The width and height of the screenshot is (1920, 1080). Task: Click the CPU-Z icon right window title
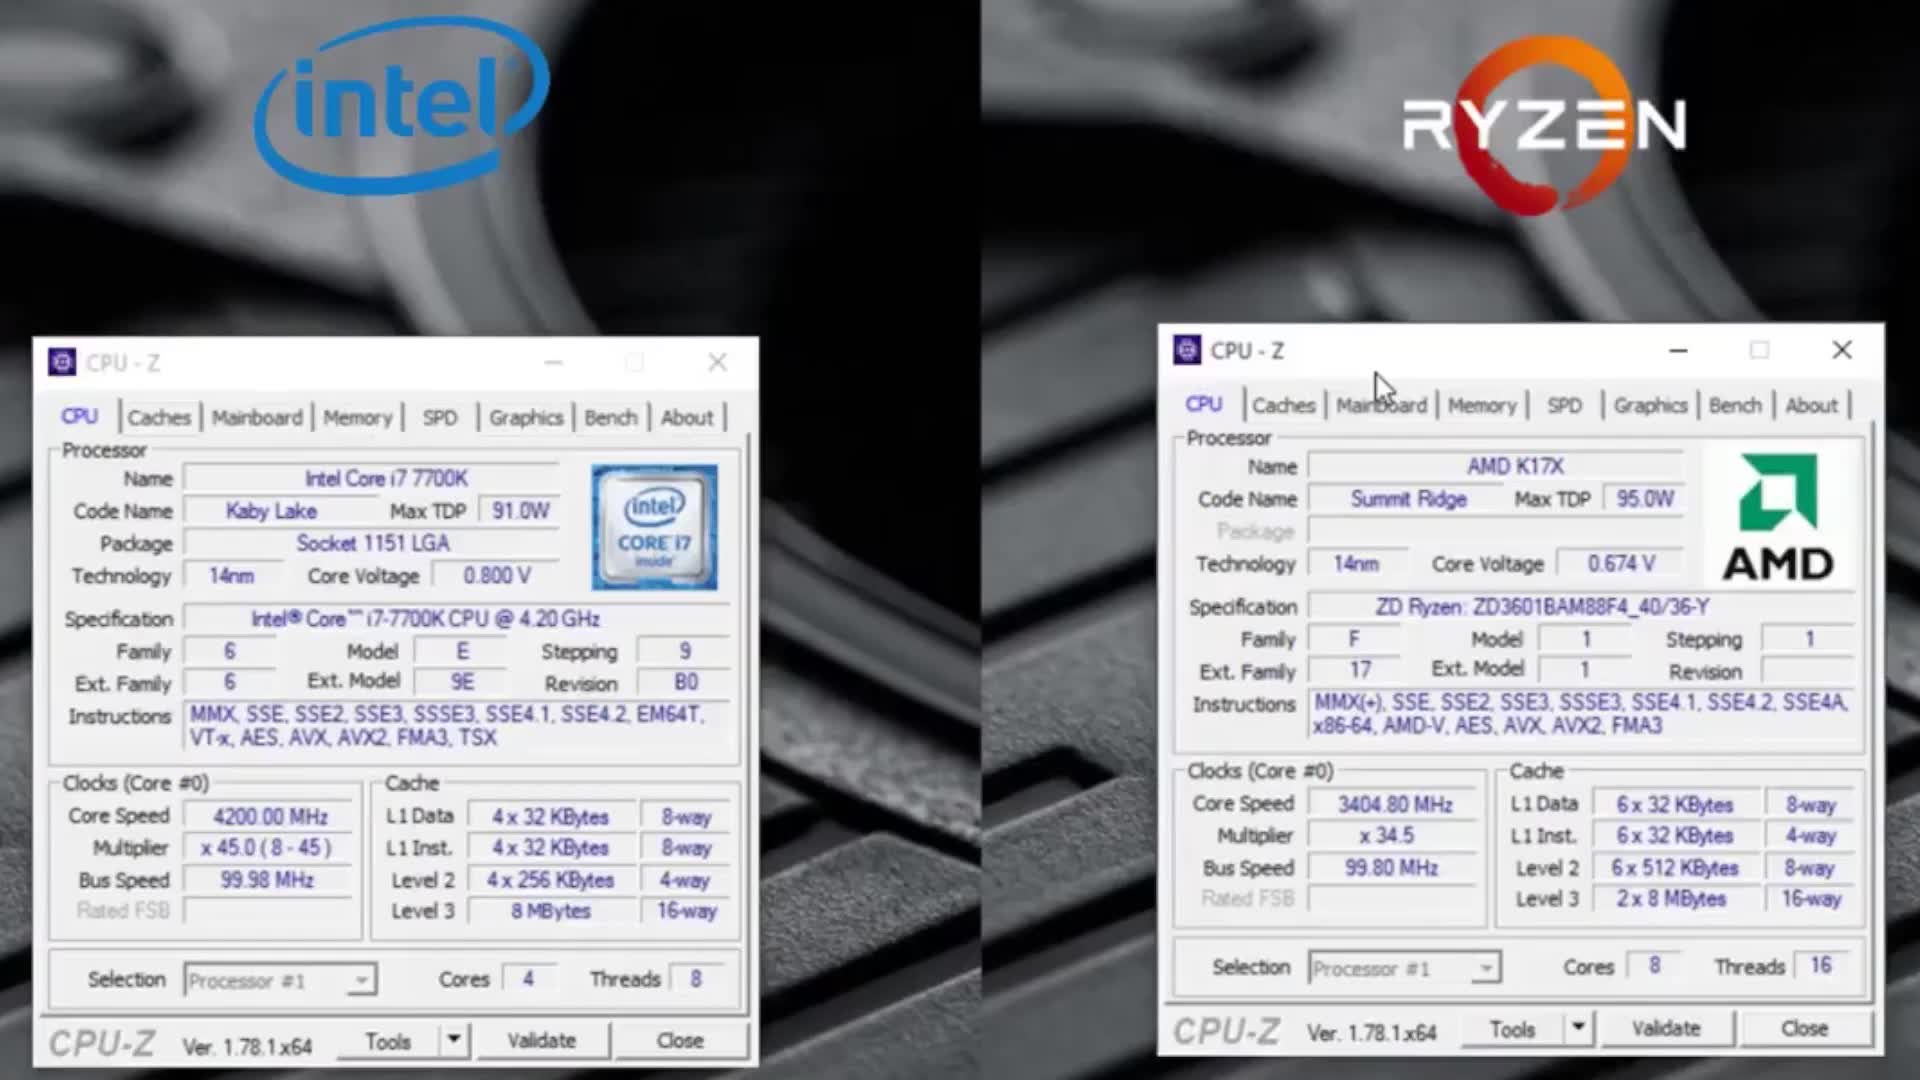pos(1185,351)
